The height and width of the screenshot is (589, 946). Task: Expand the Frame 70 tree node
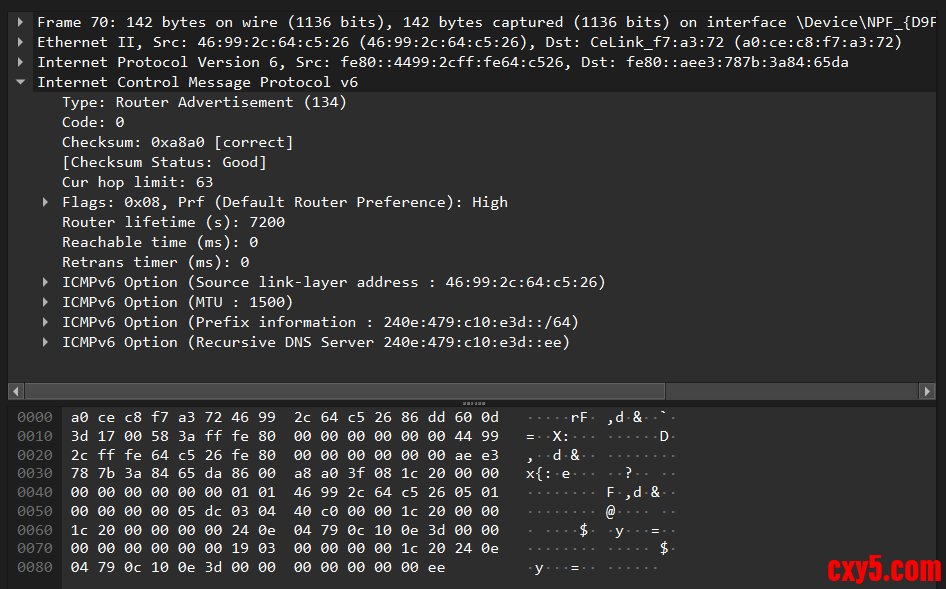tap(22, 22)
